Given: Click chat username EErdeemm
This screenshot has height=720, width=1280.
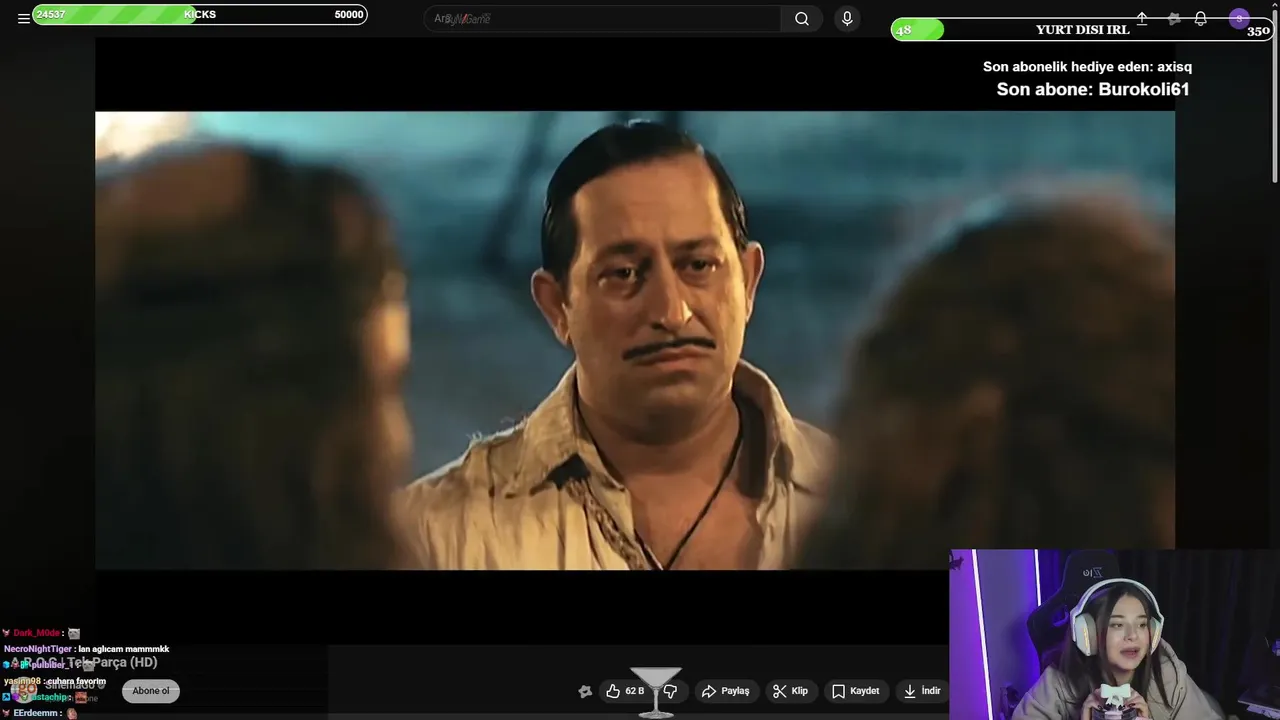Looking at the screenshot, I should [x=37, y=713].
